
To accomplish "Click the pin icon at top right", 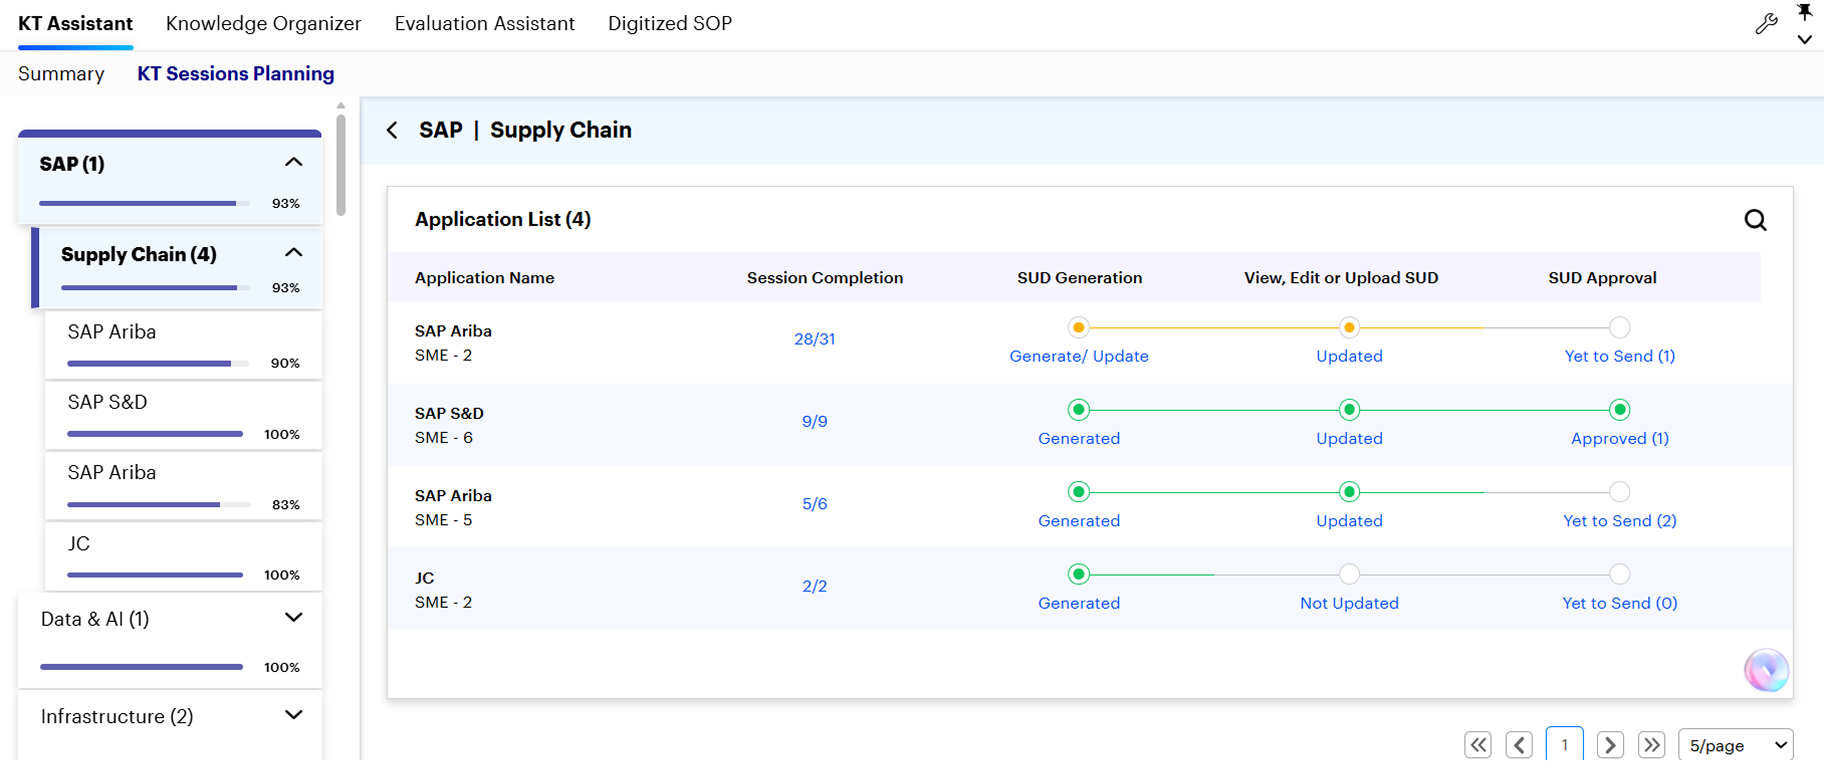I will coord(1804,12).
